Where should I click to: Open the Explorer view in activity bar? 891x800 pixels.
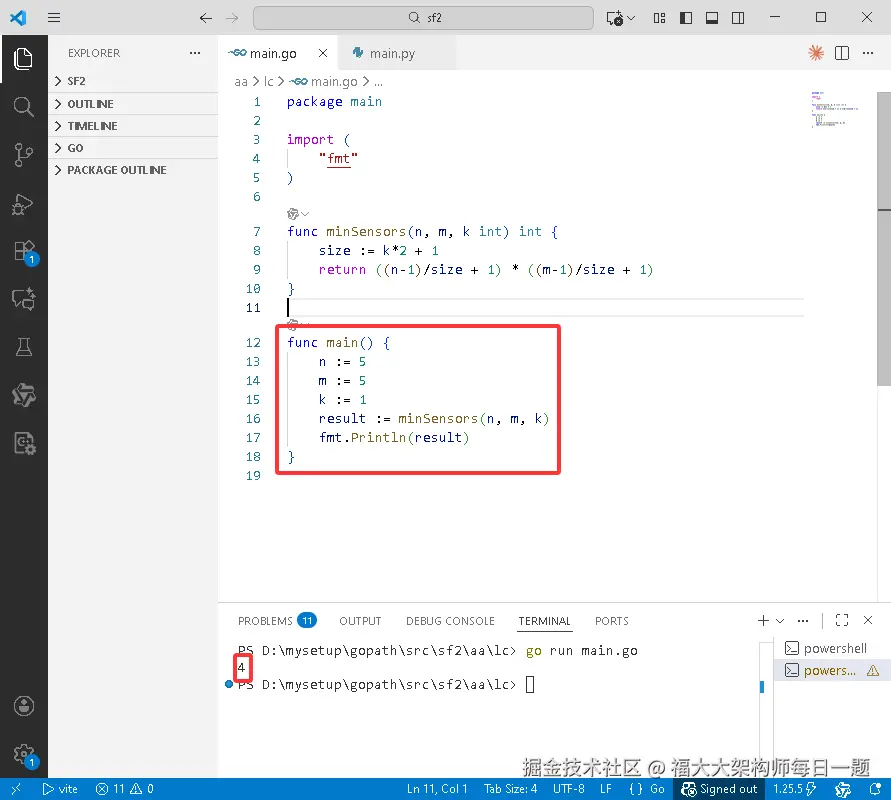[23, 59]
